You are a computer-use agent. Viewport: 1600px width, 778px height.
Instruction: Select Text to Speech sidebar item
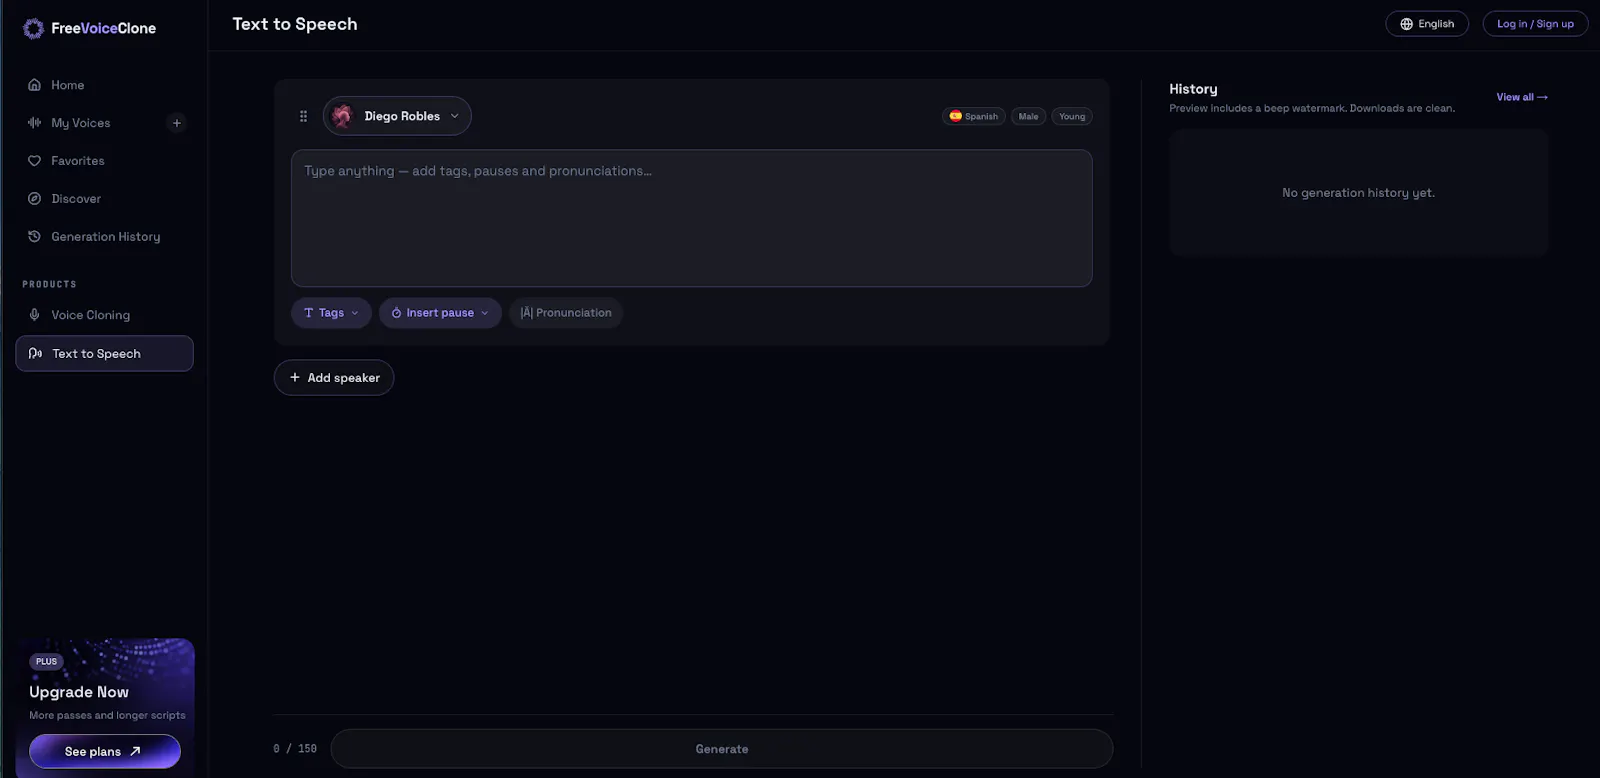click(104, 353)
